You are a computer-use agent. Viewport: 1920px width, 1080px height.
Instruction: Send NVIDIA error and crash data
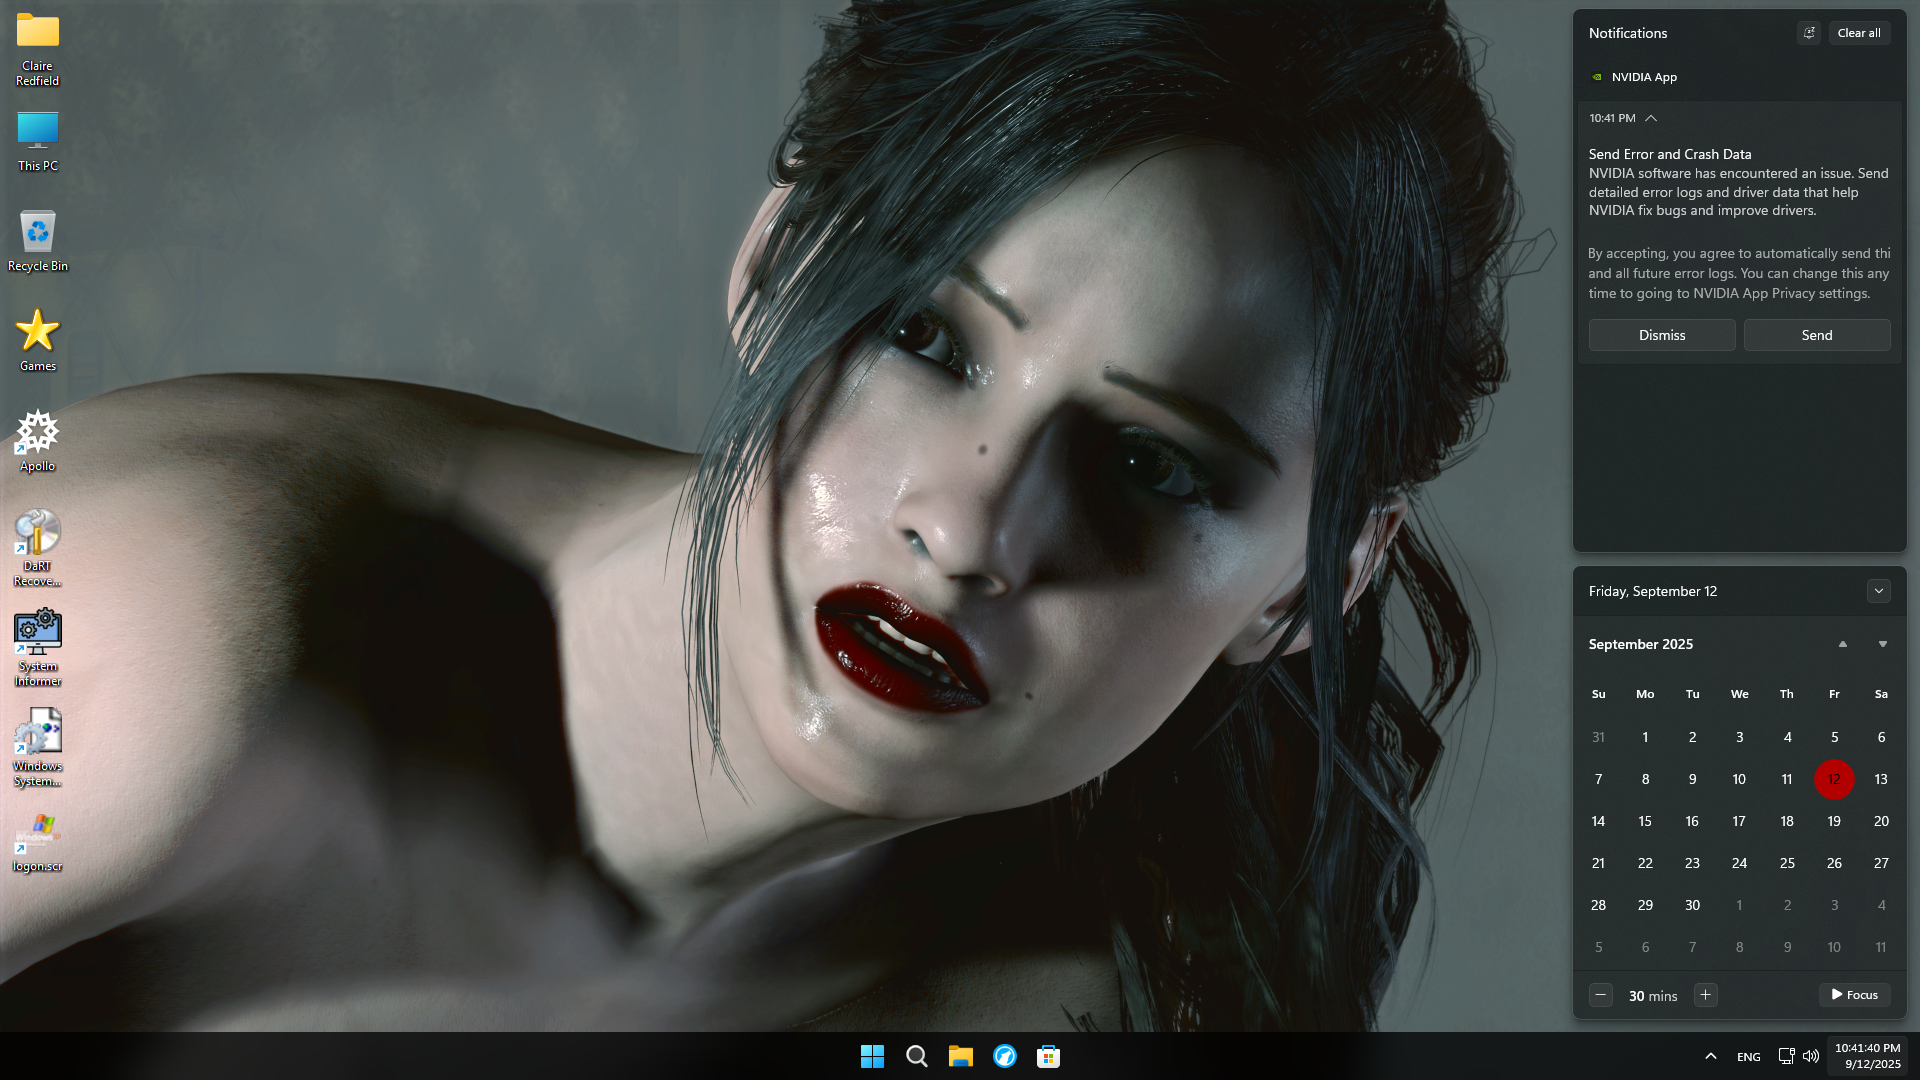1817,335
